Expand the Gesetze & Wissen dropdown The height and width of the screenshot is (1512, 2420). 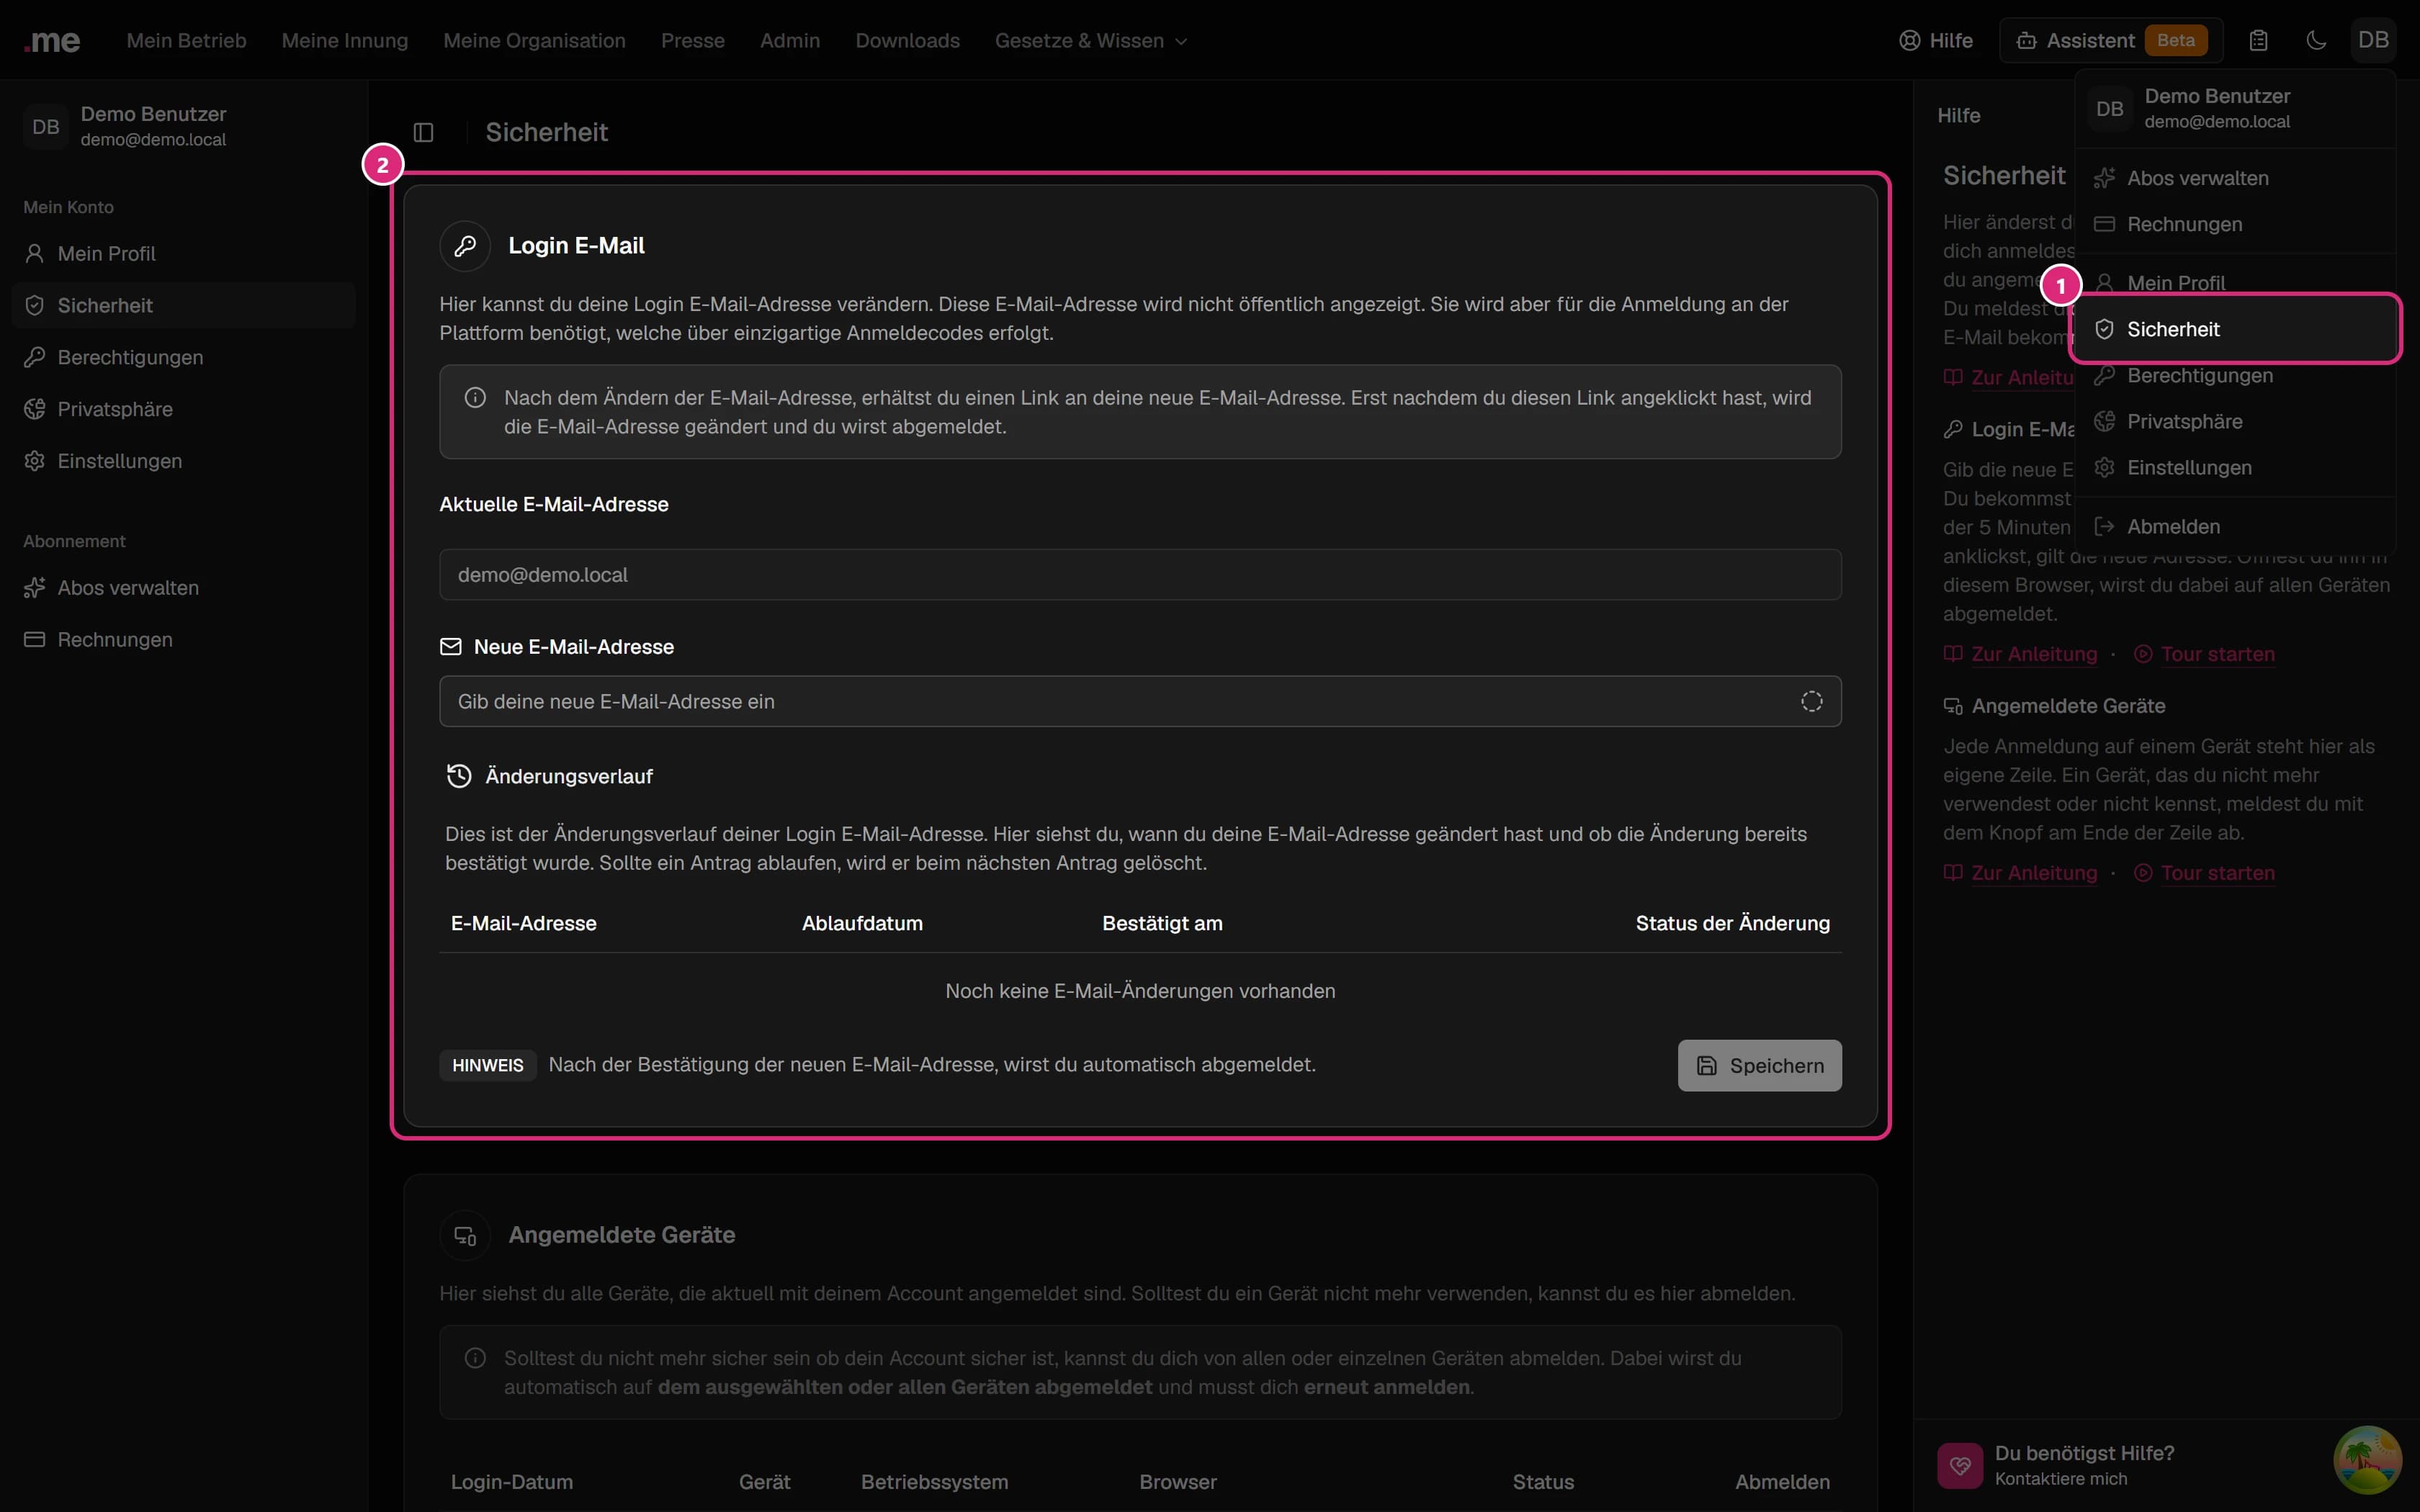coord(1091,41)
